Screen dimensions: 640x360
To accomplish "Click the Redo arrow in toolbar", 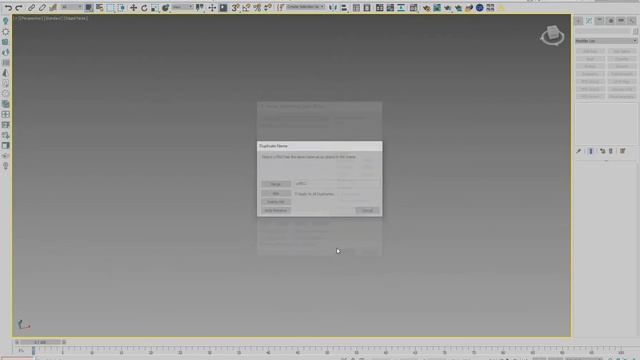I will click(x=19, y=8).
